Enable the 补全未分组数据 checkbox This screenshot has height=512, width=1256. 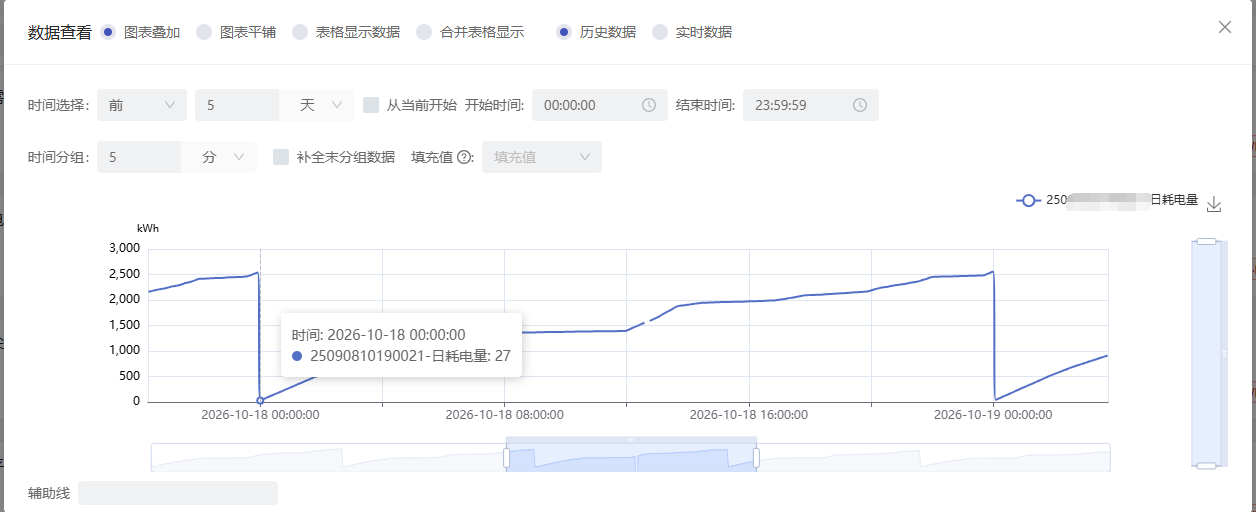tap(281, 157)
